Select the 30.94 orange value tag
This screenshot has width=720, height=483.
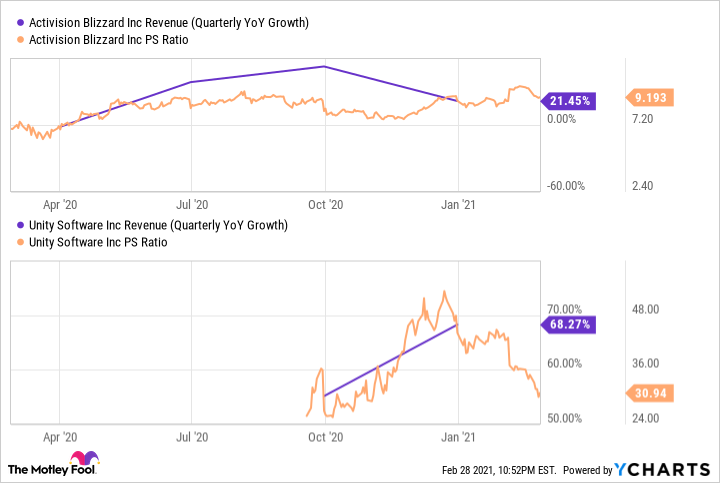652,393
